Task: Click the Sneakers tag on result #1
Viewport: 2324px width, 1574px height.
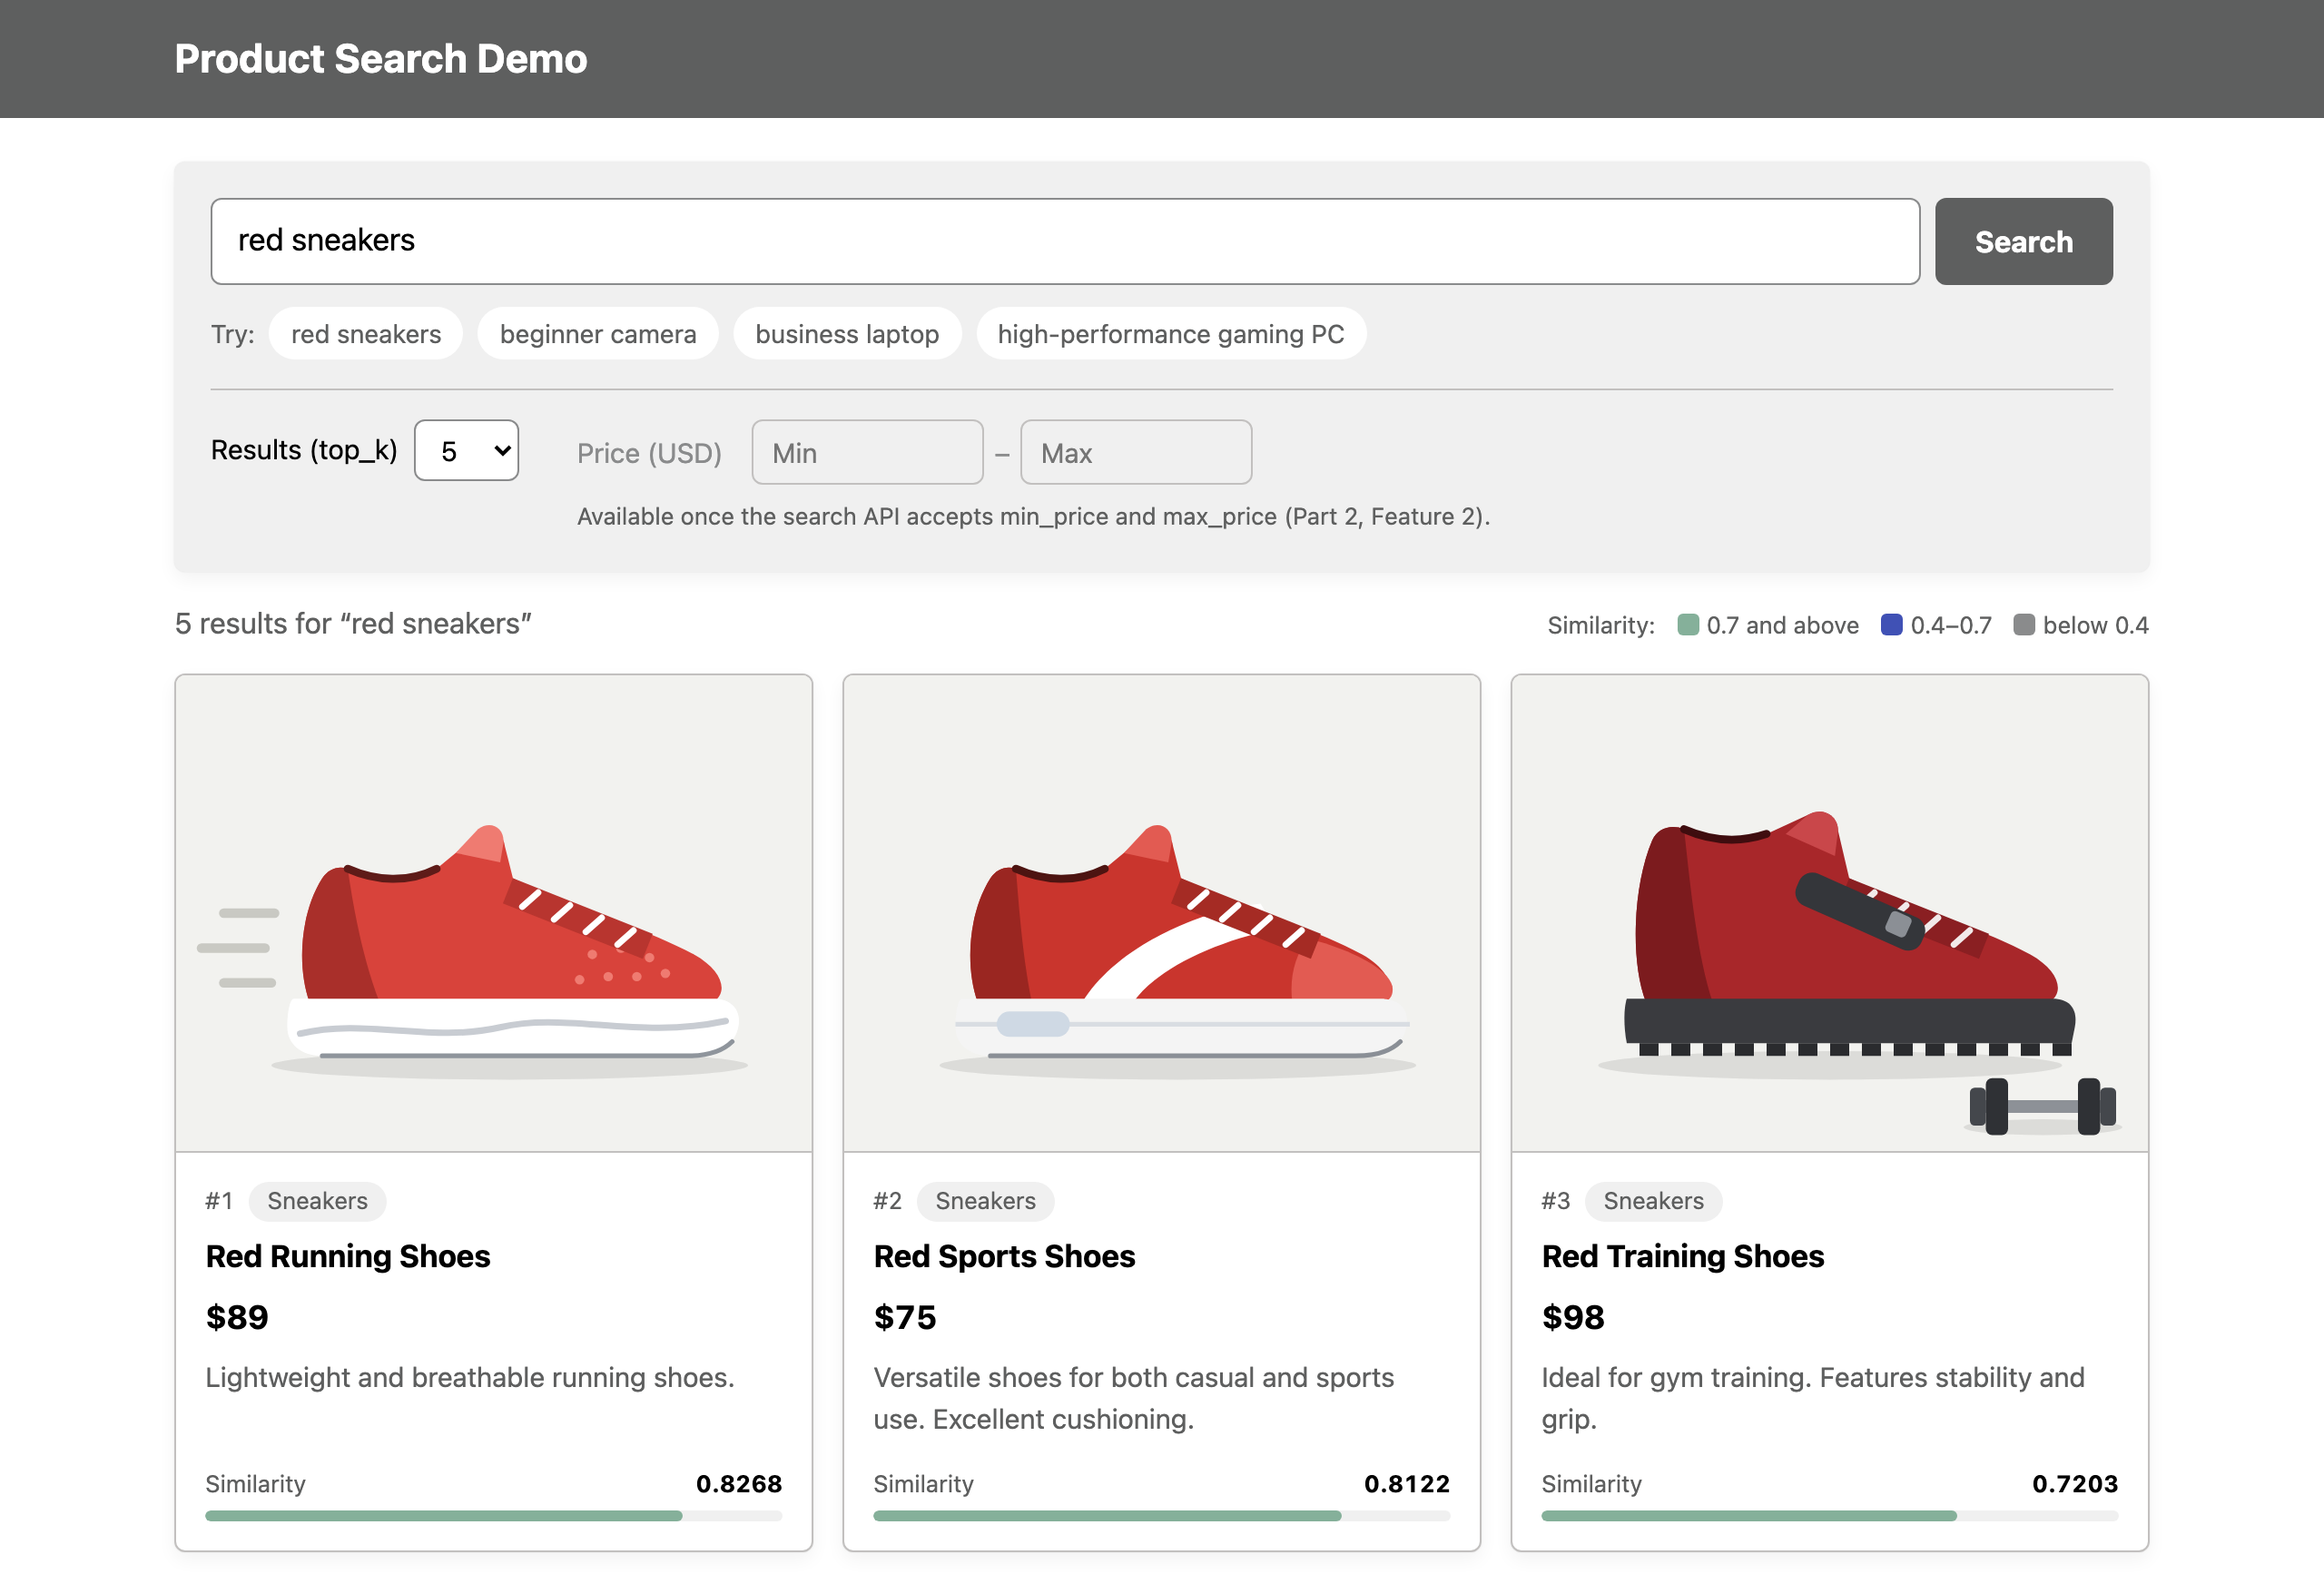Action: click(x=317, y=1201)
